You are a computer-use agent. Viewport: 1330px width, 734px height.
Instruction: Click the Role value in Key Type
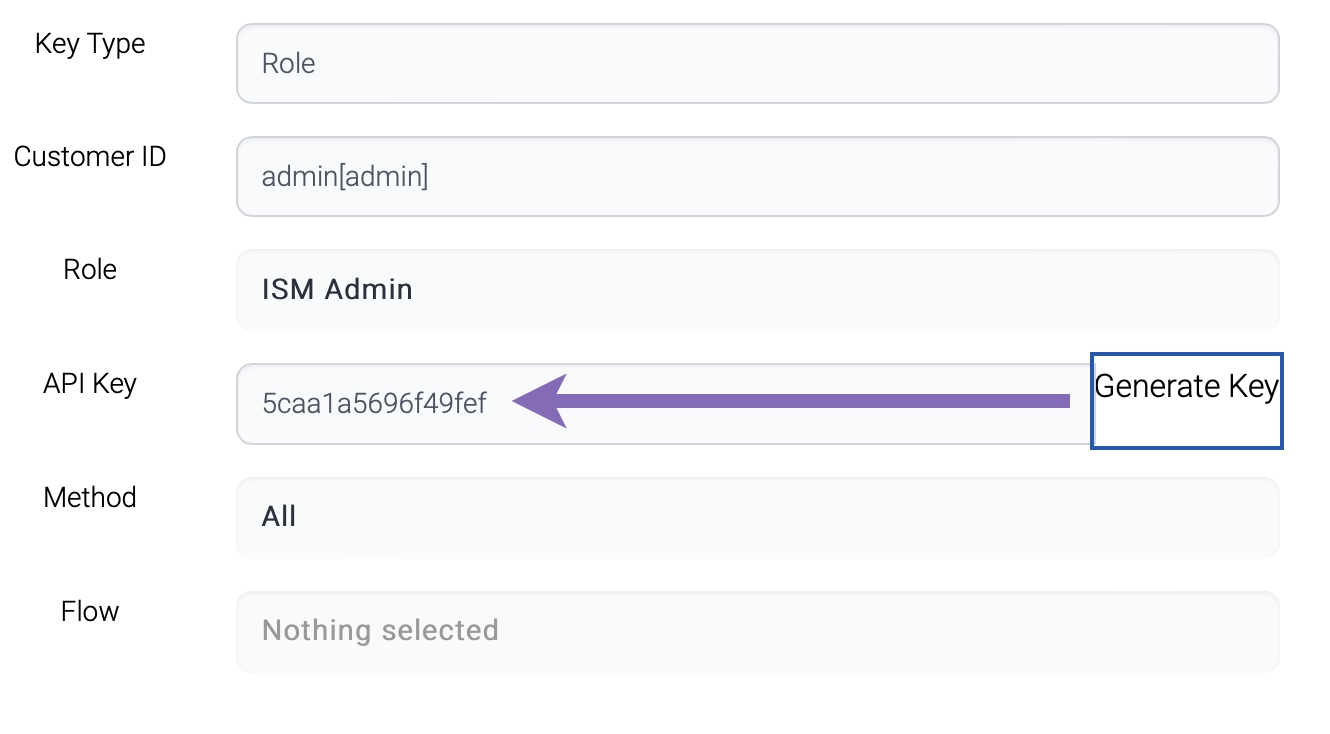288,64
